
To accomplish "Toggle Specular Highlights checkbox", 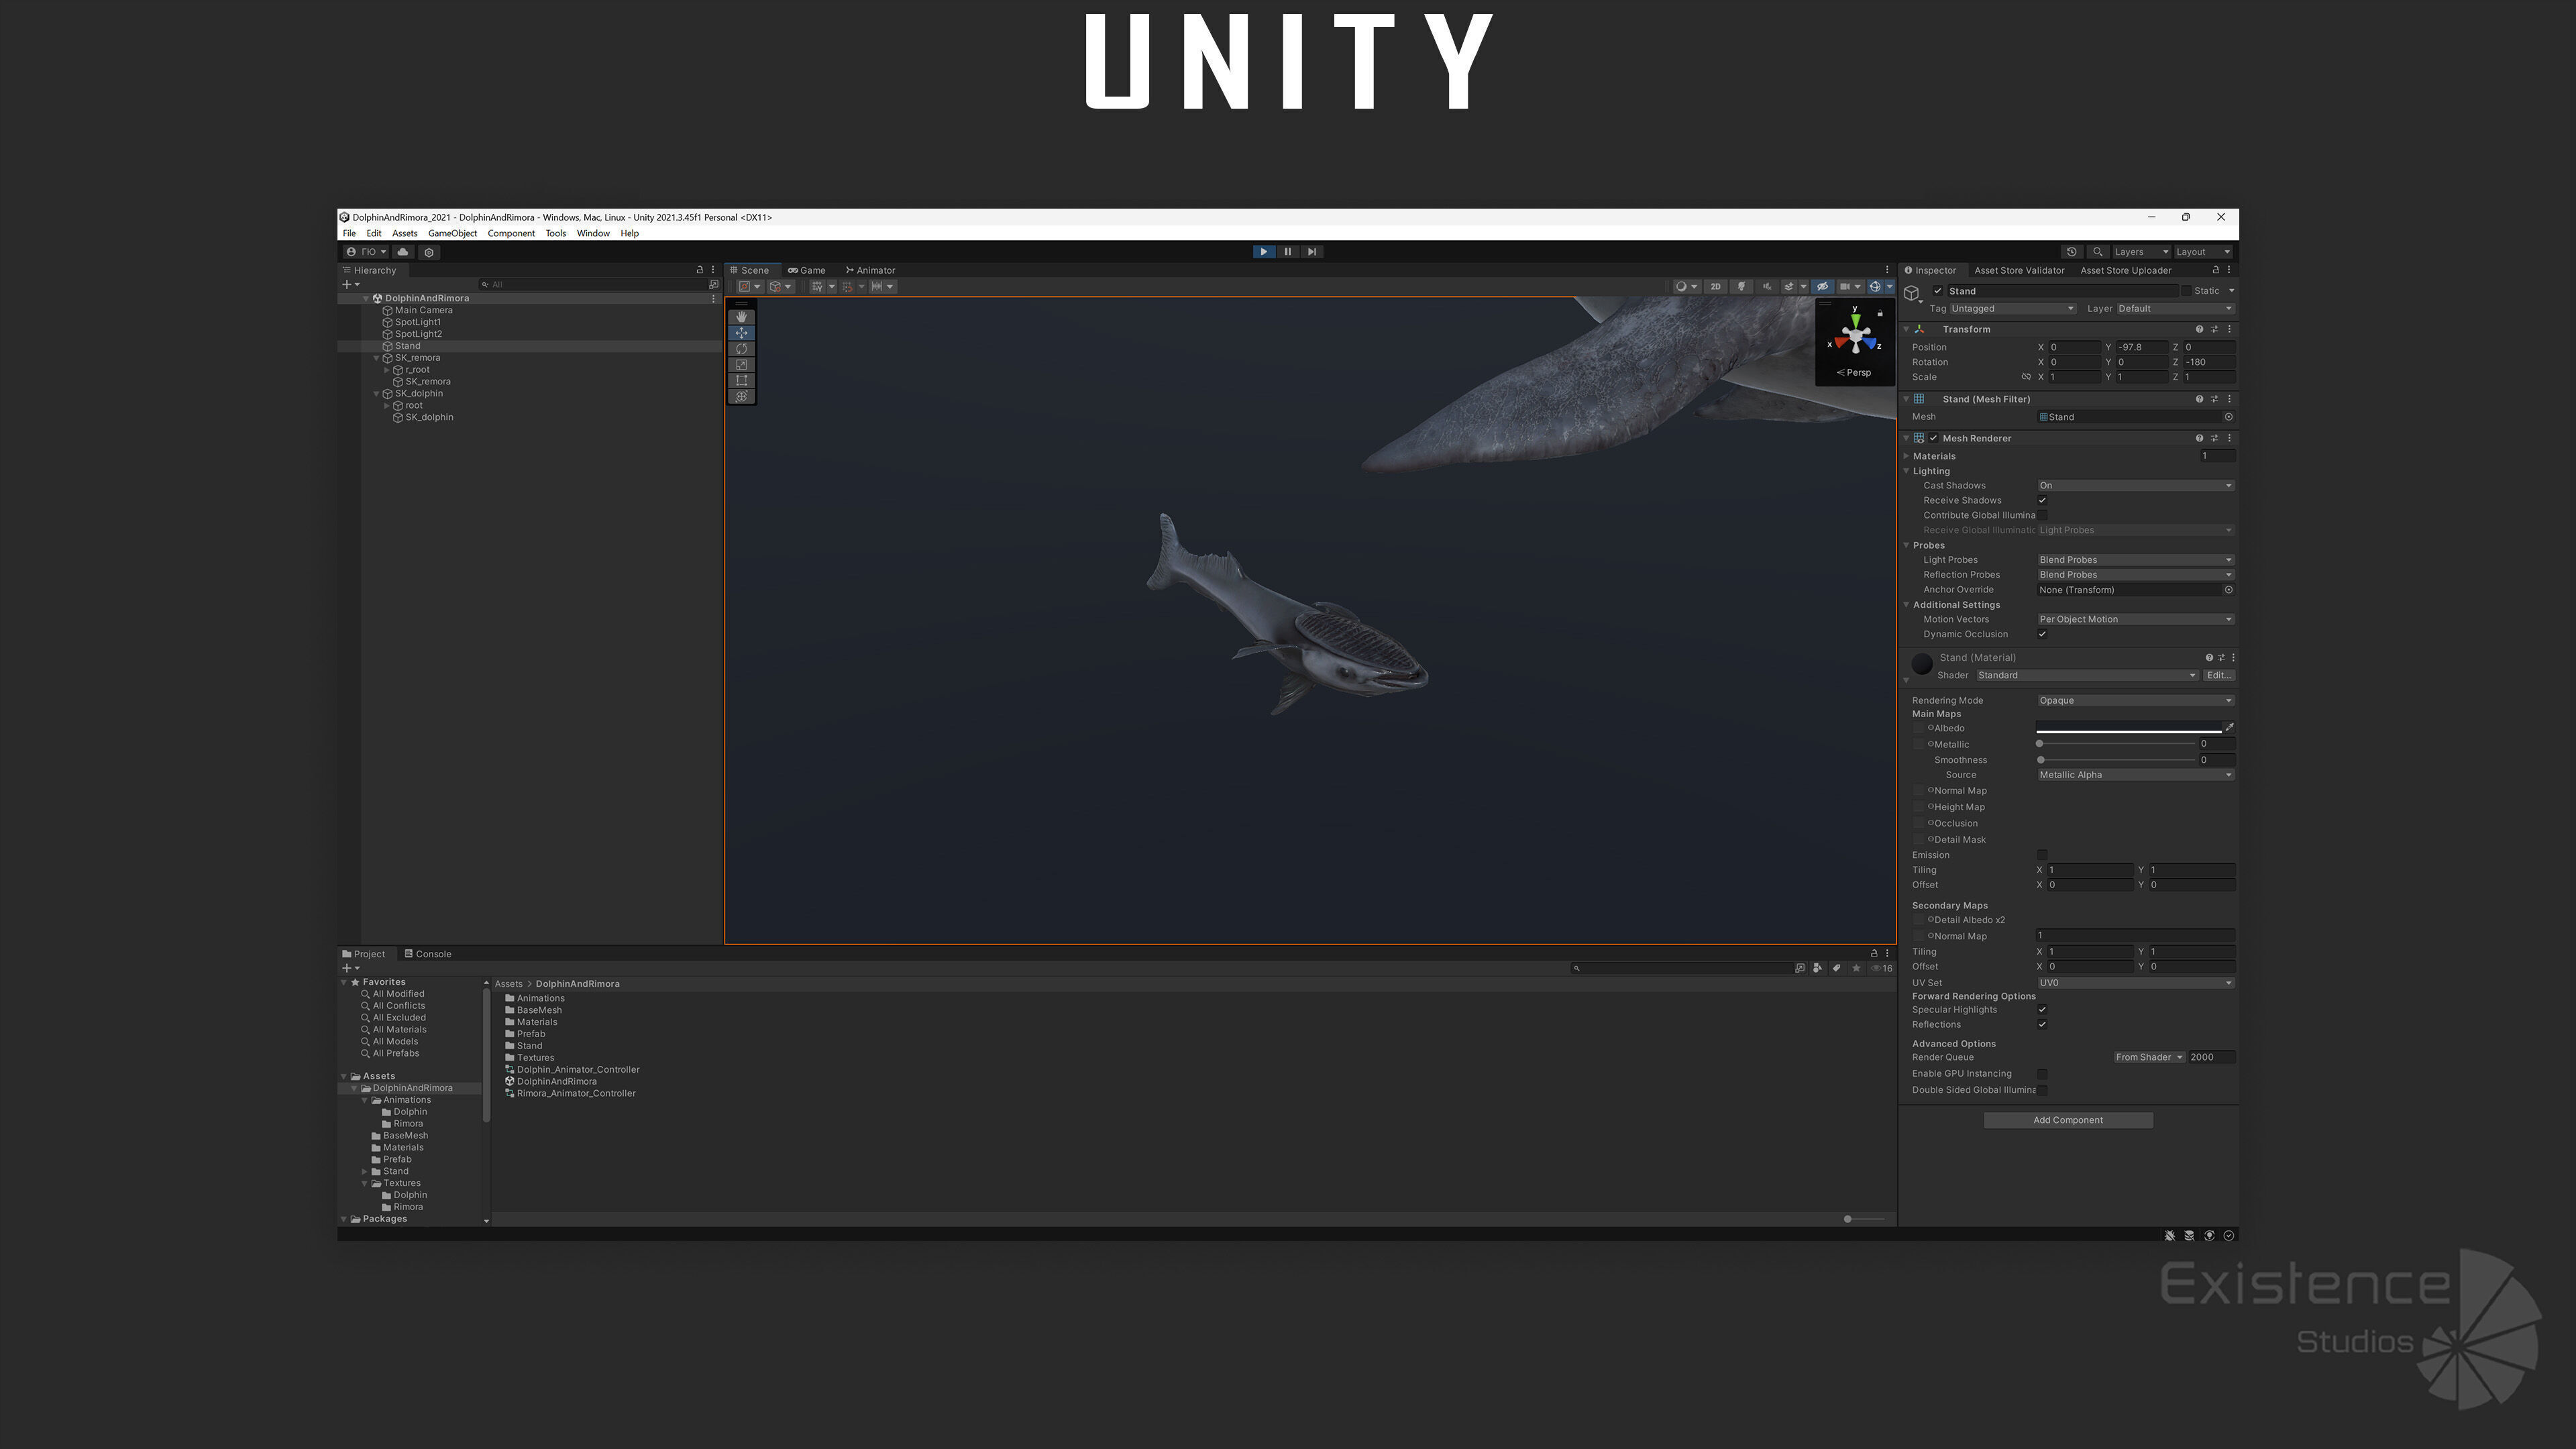I will pyautogui.click(x=2042, y=1010).
